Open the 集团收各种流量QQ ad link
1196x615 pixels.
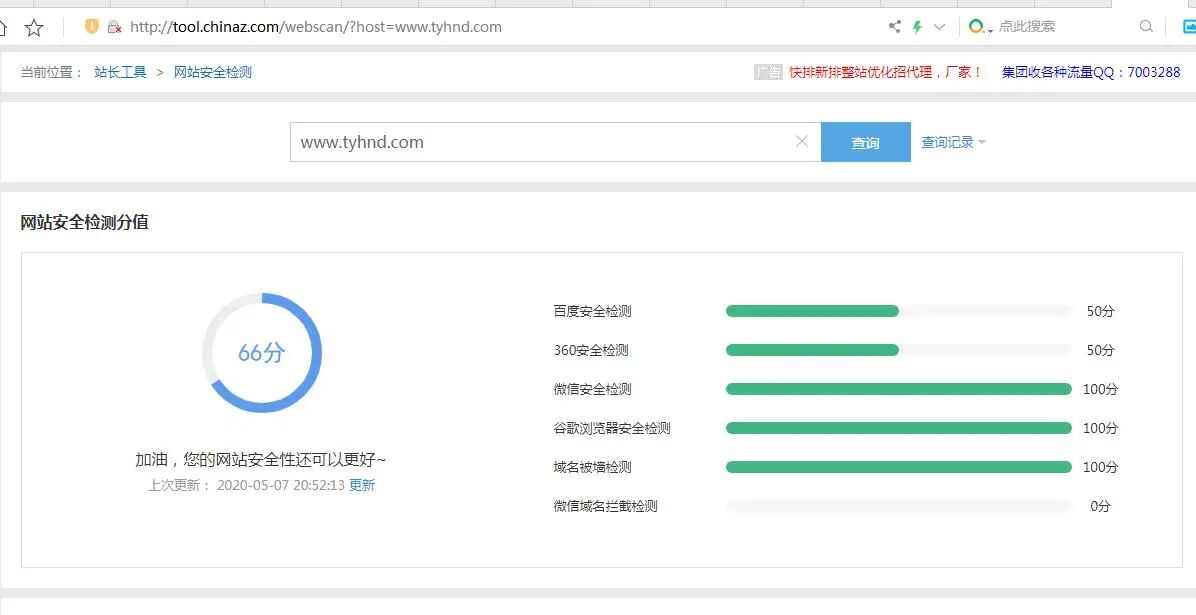click(x=1091, y=72)
